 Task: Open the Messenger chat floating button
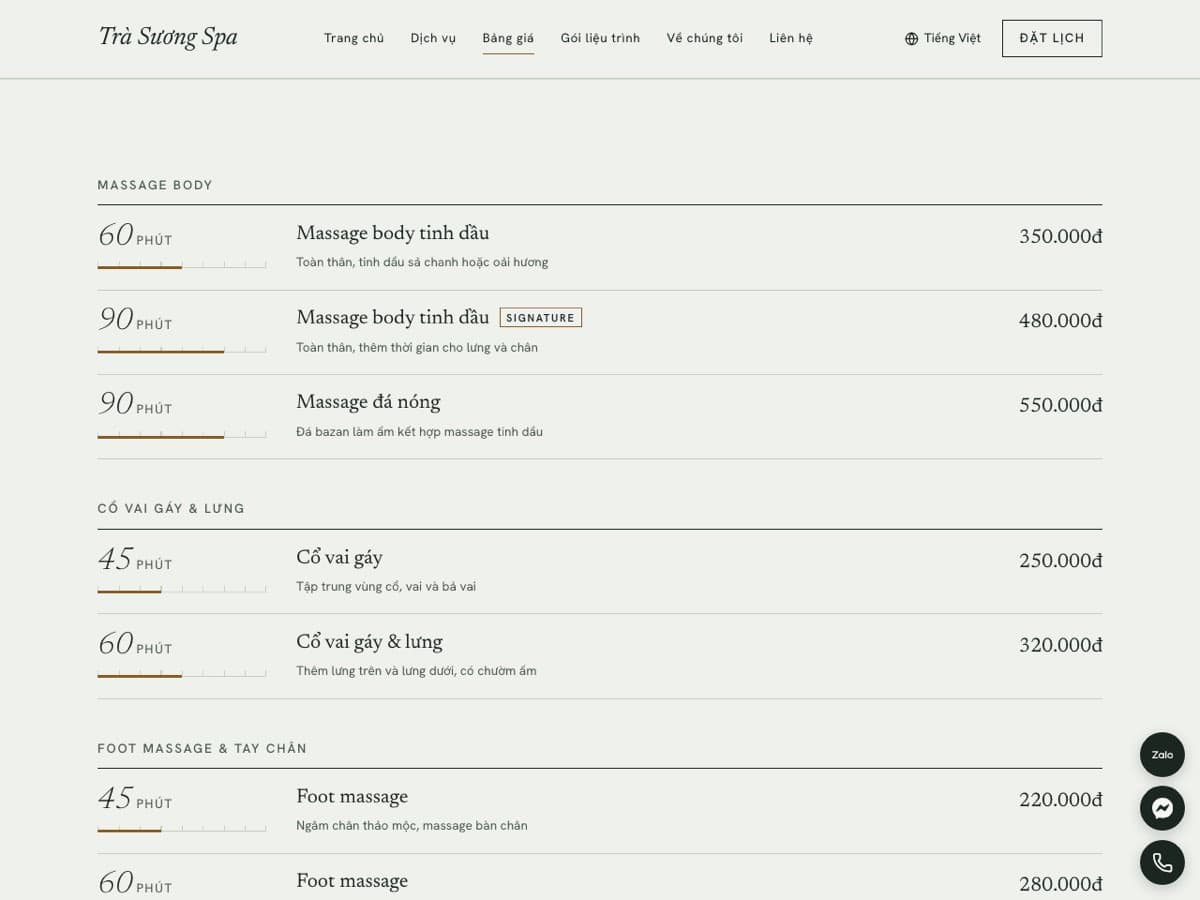[1162, 808]
